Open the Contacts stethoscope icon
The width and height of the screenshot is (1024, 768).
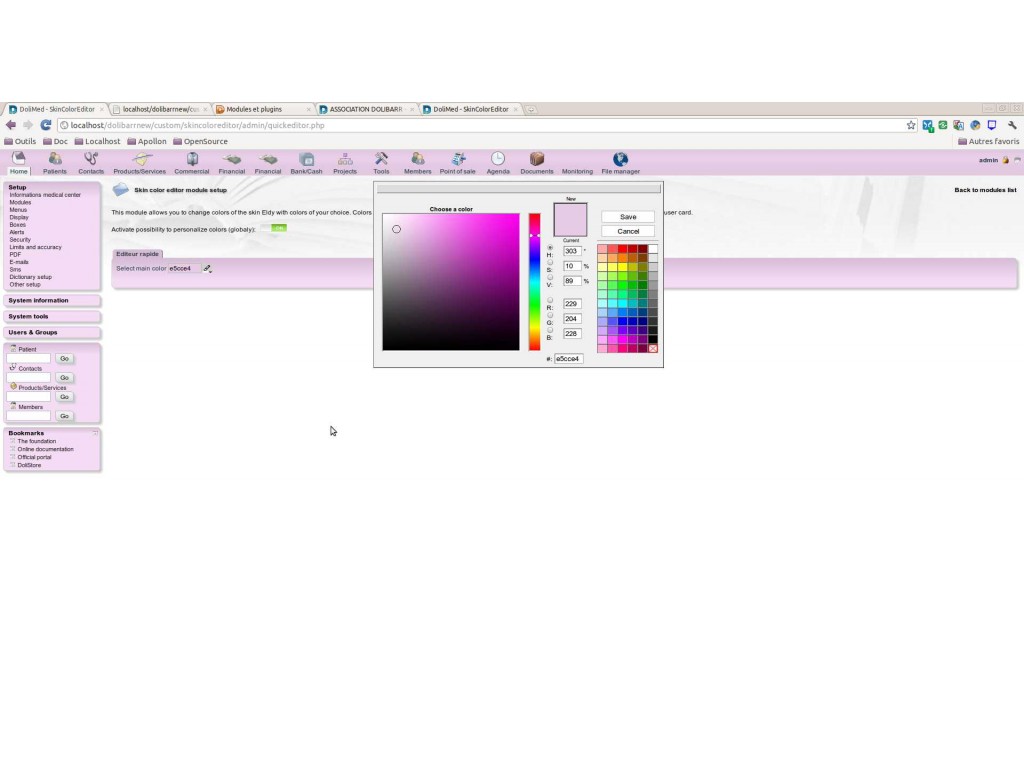91,159
